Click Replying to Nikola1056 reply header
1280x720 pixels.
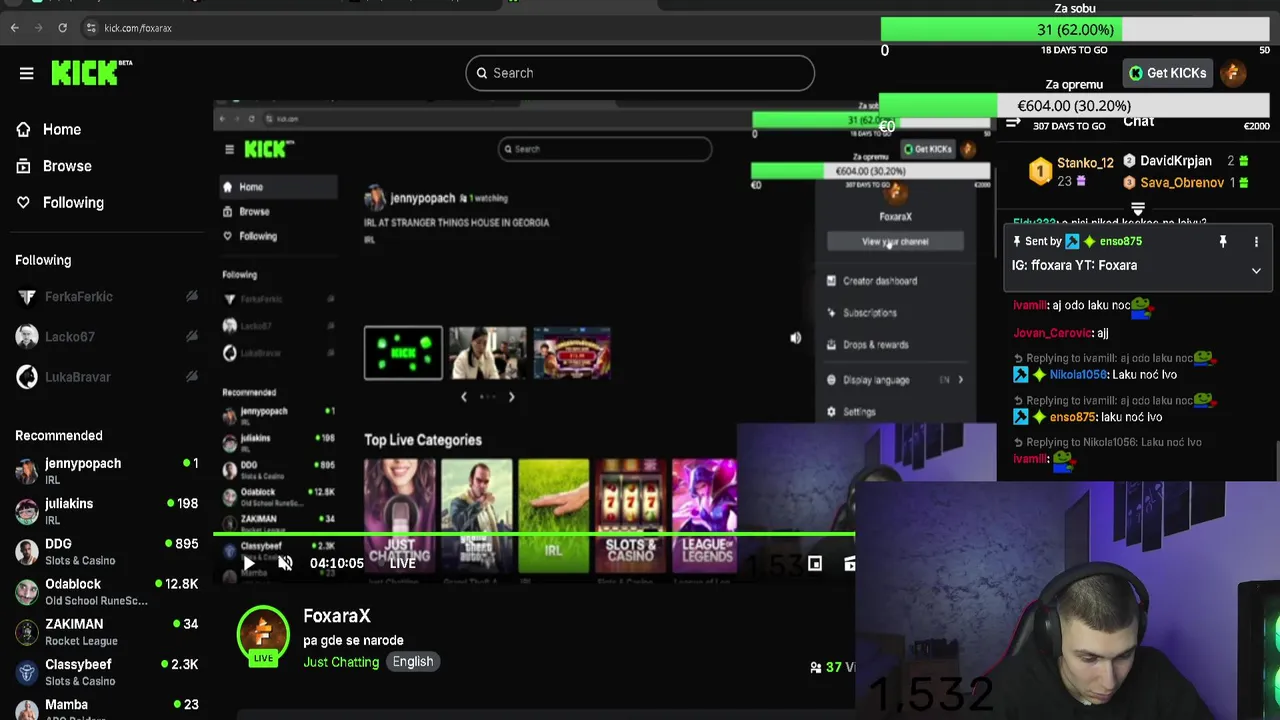coord(1108,442)
